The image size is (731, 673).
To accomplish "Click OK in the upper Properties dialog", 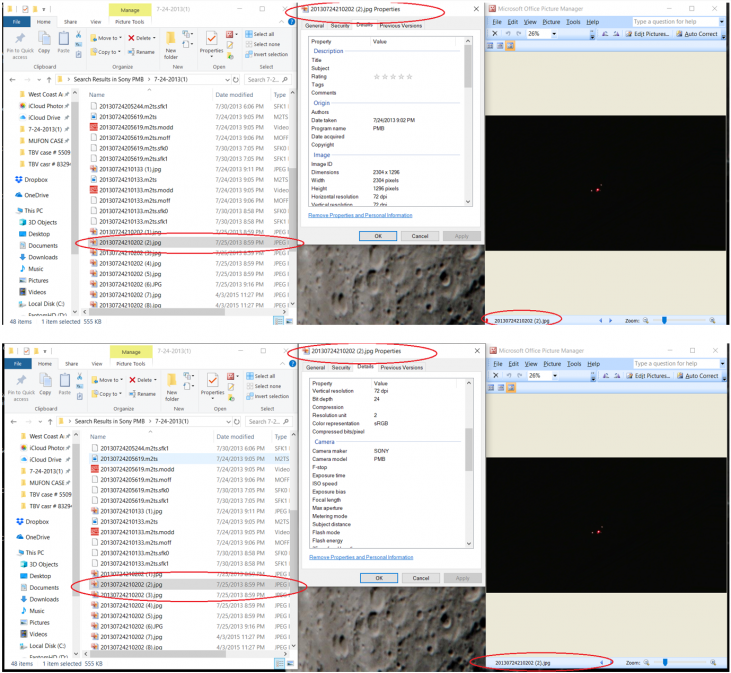I will pyautogui.click(x=378, y=236).
